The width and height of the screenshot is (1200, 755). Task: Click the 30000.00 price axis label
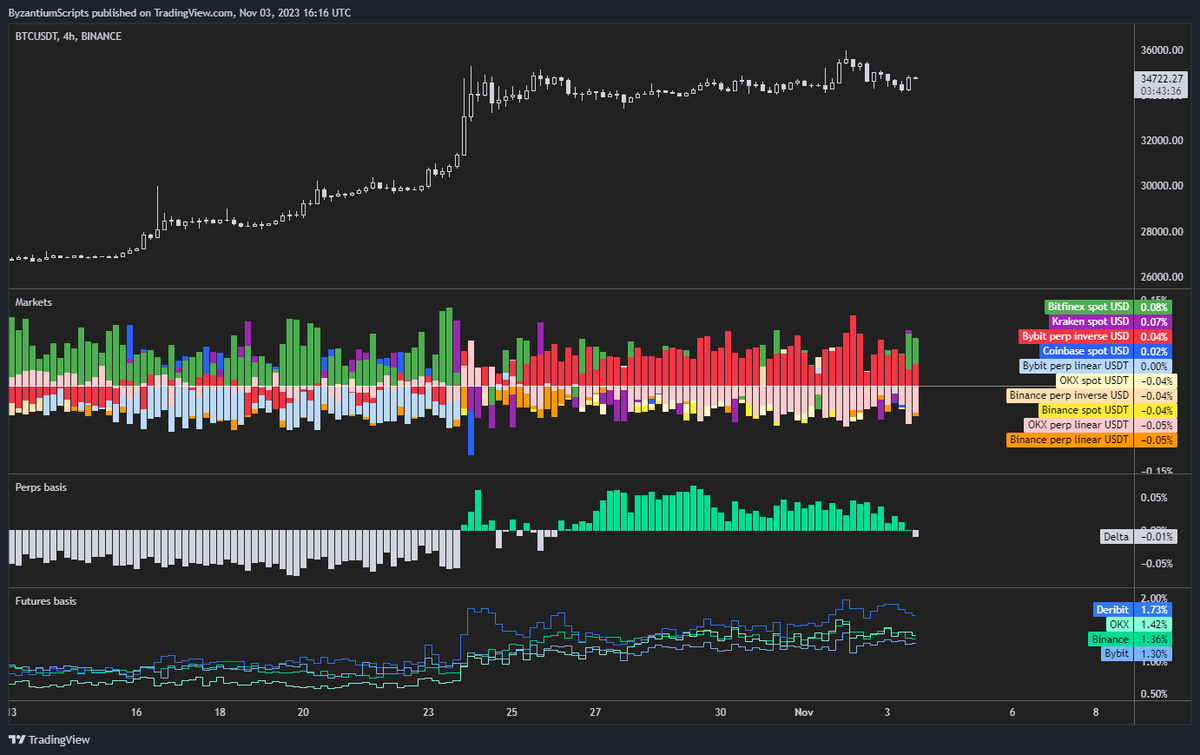pyautogui.click(x=1162, y=186)
